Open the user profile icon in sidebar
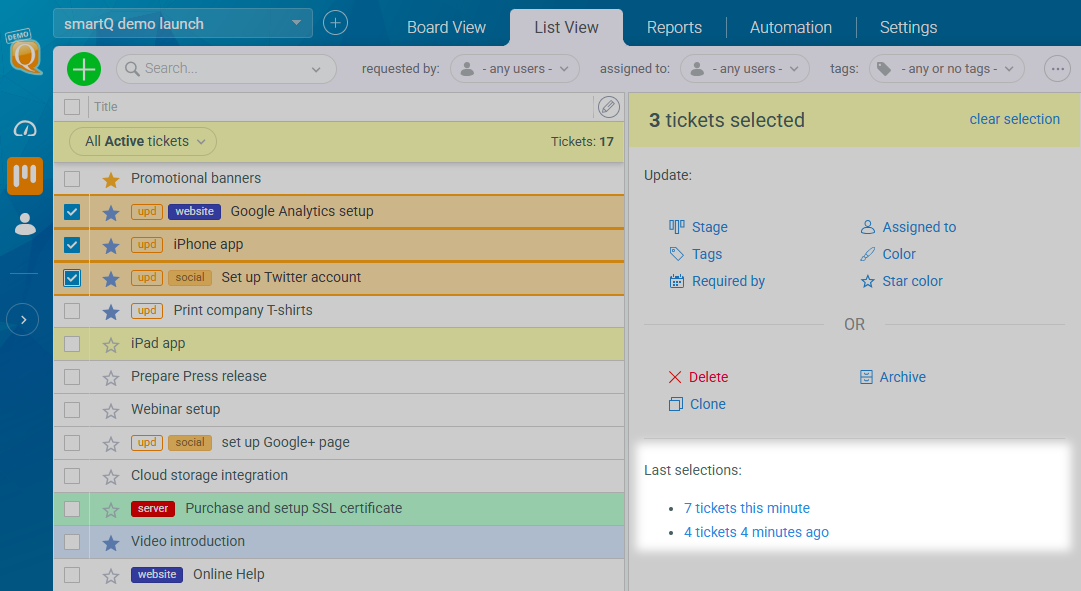 [x=25, y=224]
